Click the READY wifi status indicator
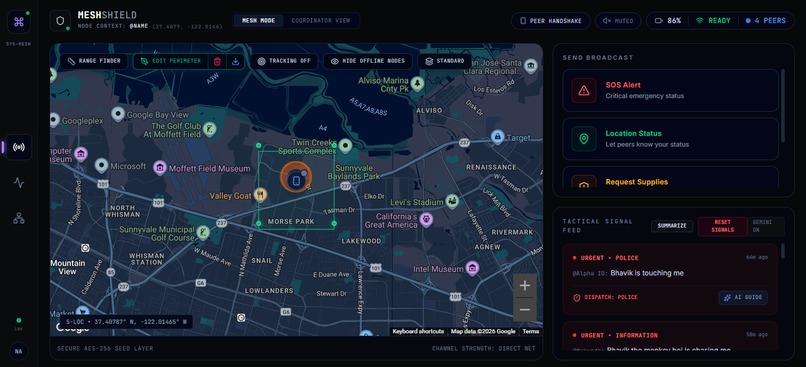The height and width of the screenshot is (367, 806). 713,21
